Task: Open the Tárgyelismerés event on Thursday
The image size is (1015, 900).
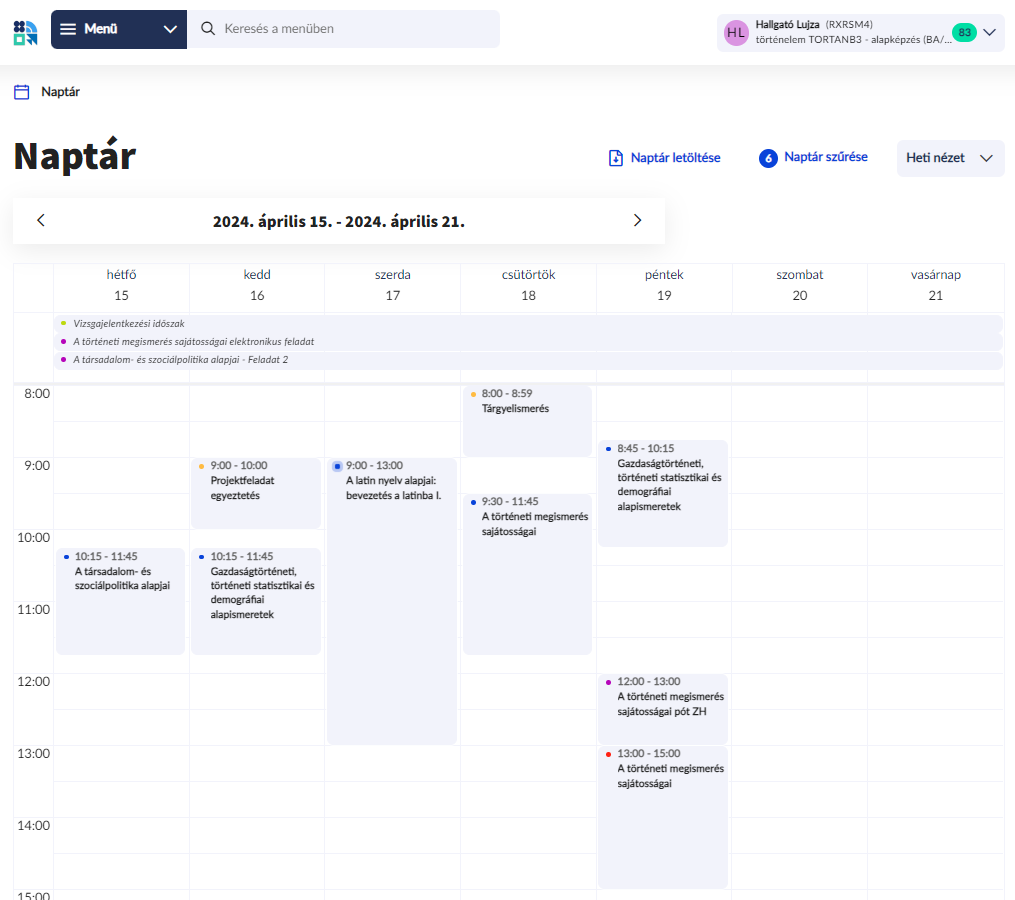Action: [x=526, y=420]
